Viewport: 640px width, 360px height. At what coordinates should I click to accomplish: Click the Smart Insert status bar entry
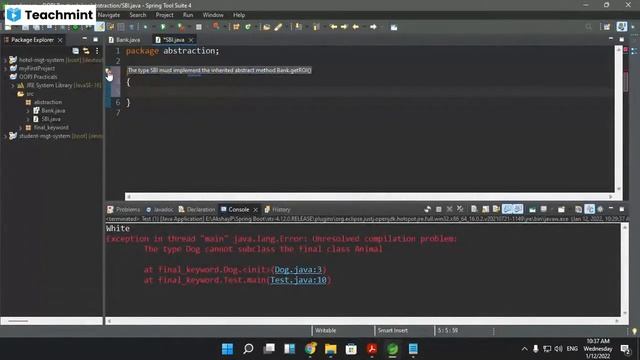point(393,331)
